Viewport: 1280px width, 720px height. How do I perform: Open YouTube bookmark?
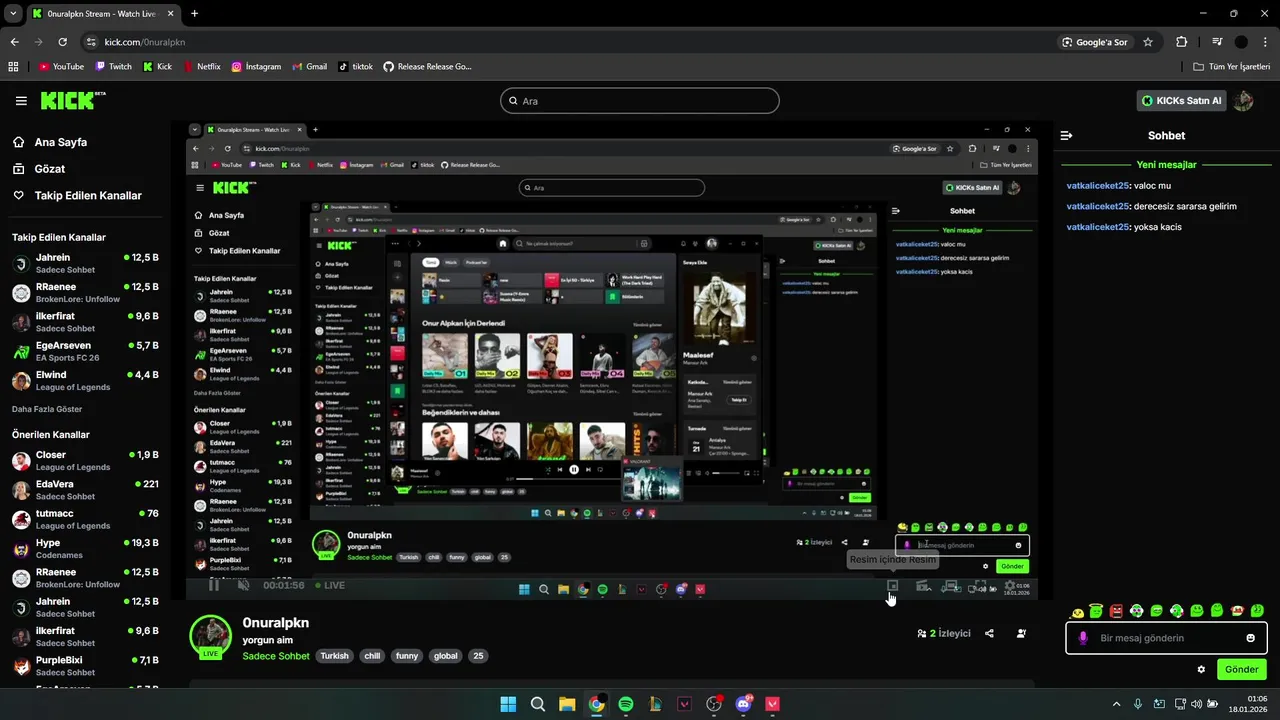coord(61,67)
